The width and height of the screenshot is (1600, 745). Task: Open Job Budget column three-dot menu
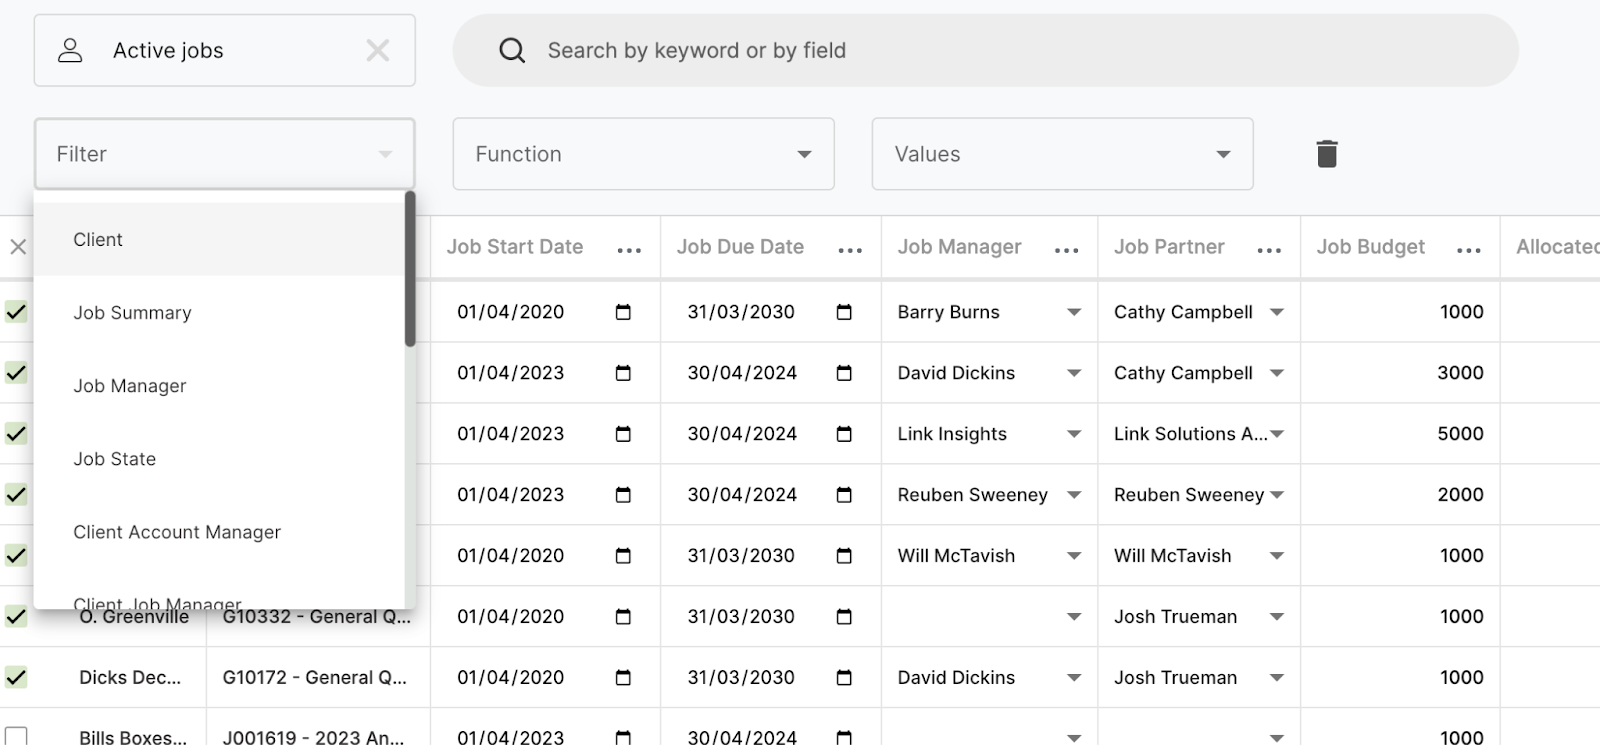coord(1468,249)
